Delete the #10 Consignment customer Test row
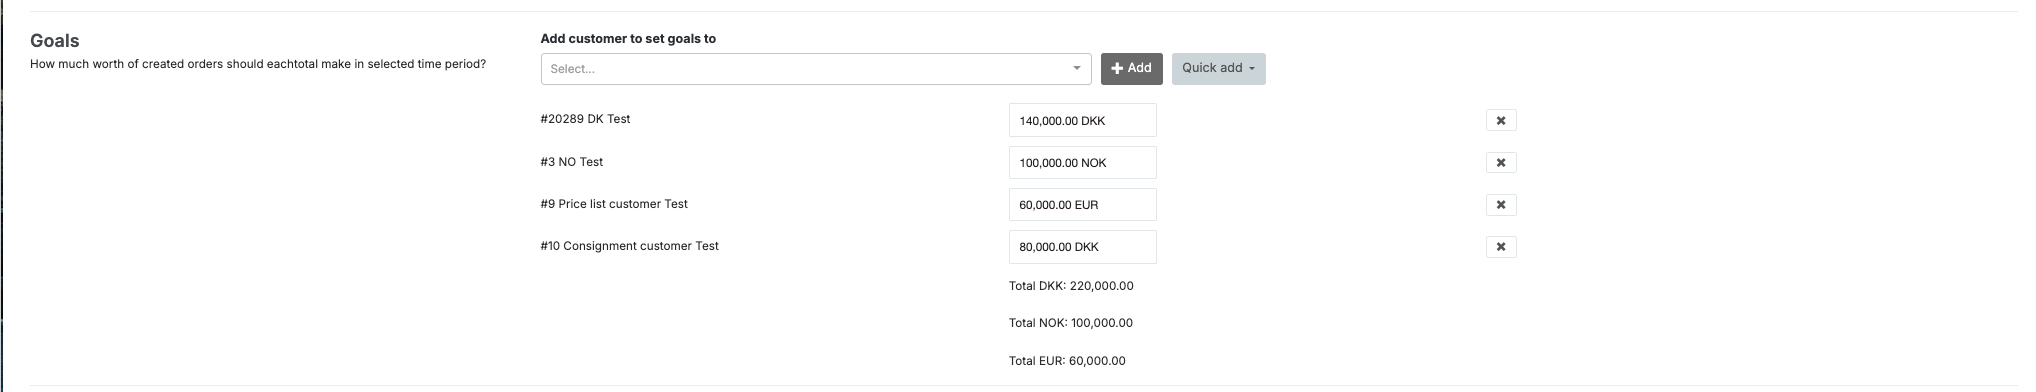2036x392 pixels. pyautogui.click(x=1500, y=246)
